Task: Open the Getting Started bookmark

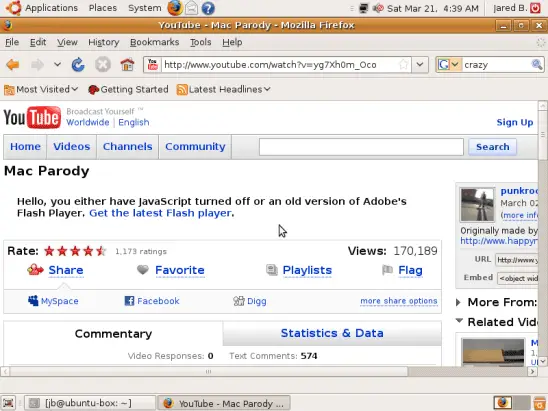Action: (x=128, y=89)
